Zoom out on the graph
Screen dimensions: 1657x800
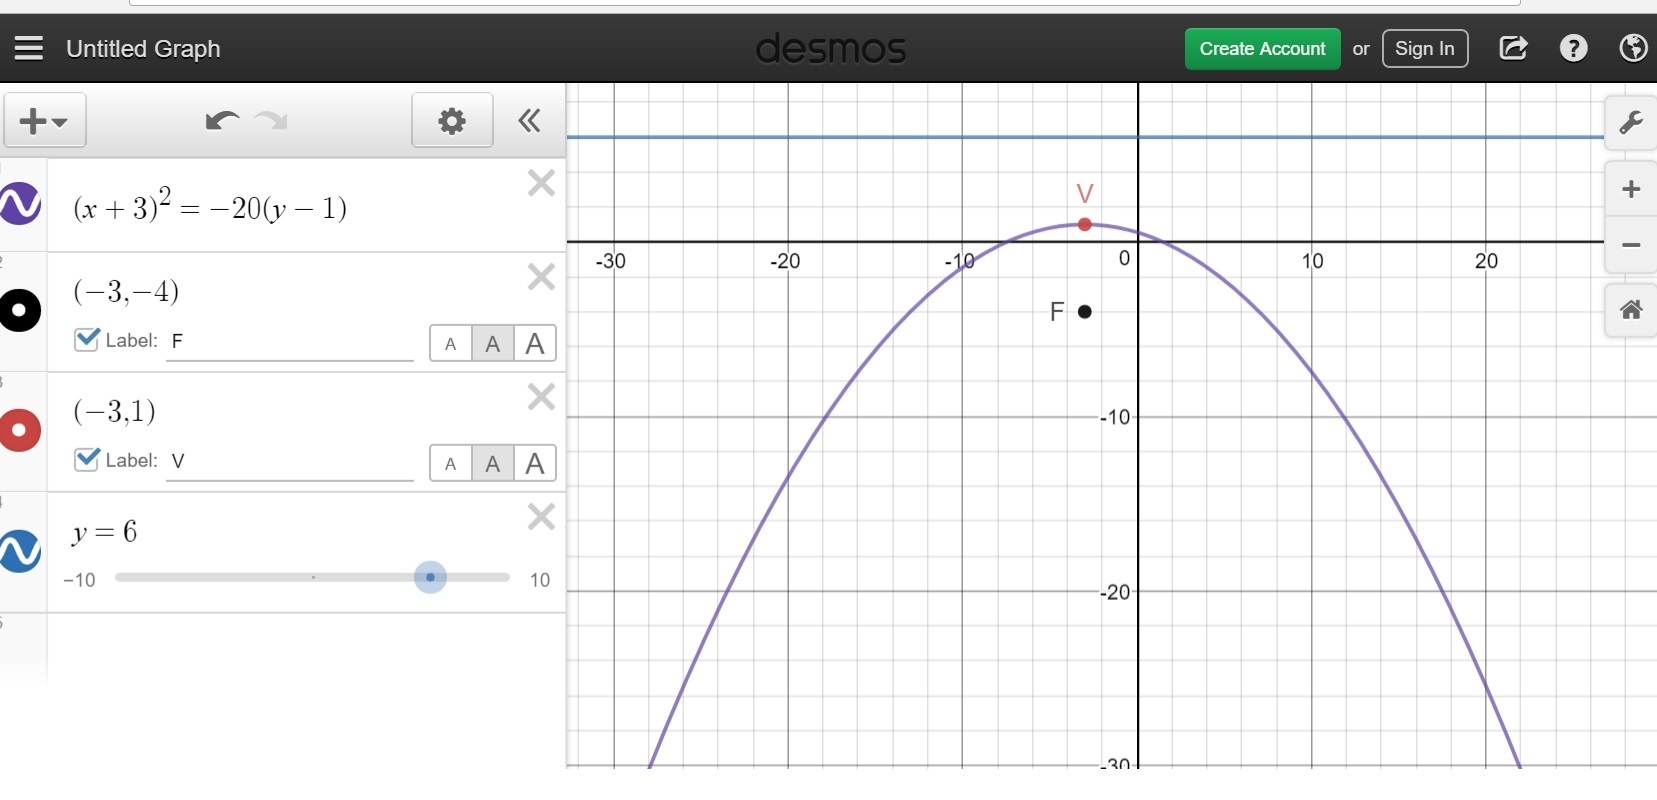click(1631, 245)
